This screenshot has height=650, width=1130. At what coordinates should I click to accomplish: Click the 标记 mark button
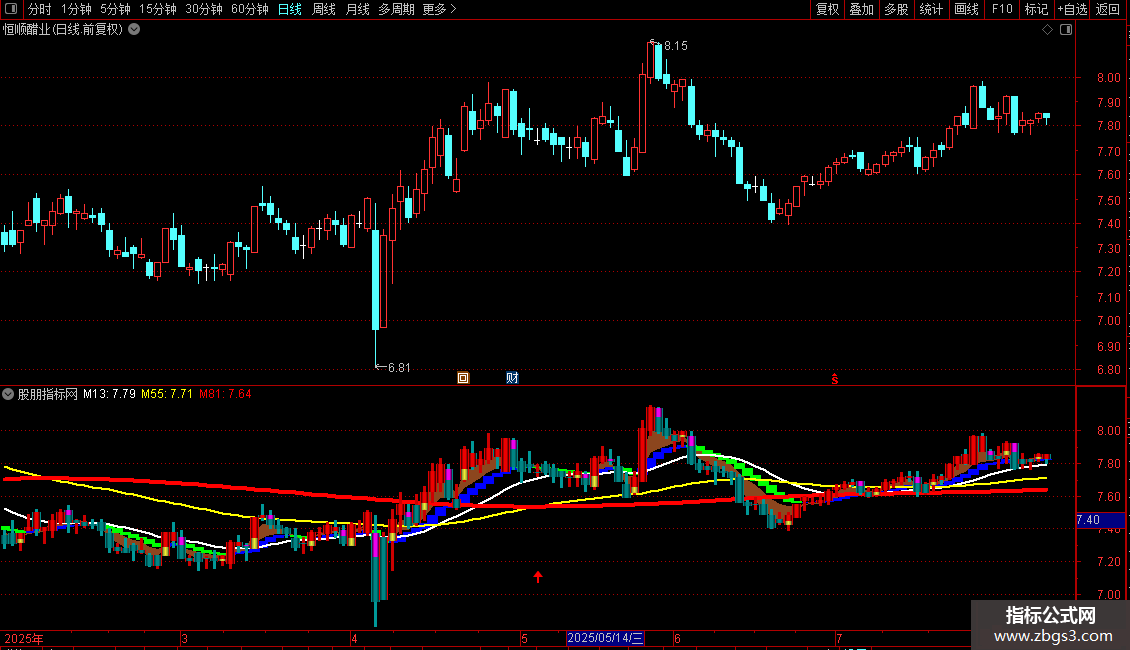click(x=1036, y=9)
